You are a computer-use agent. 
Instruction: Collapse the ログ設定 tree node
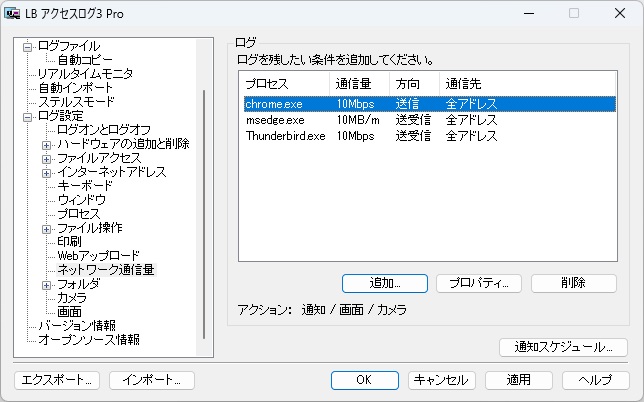pos(28,117)
